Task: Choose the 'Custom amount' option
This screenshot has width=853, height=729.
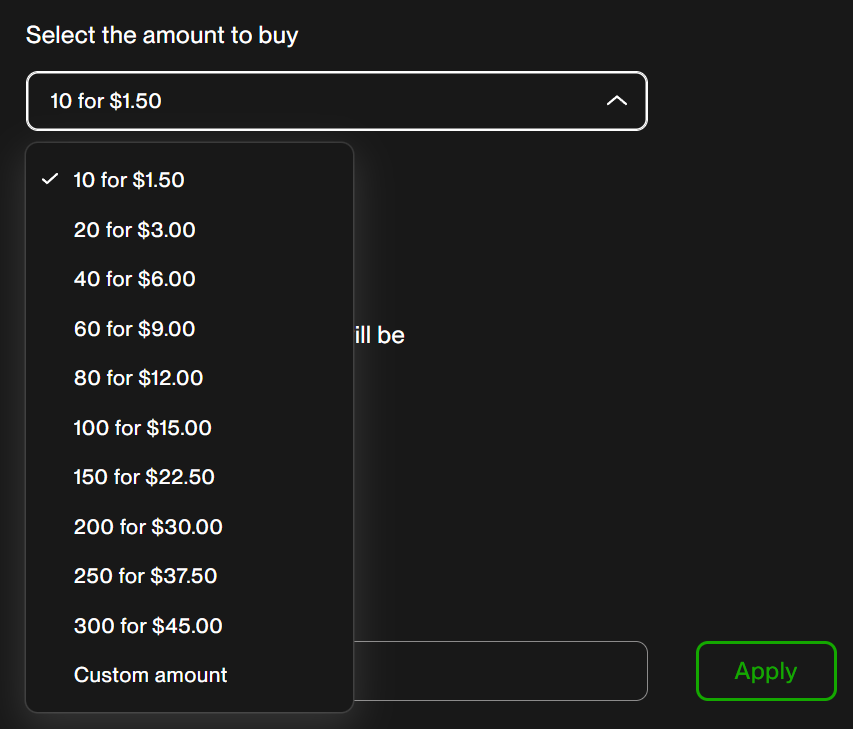Action: [x=150, y=675]
